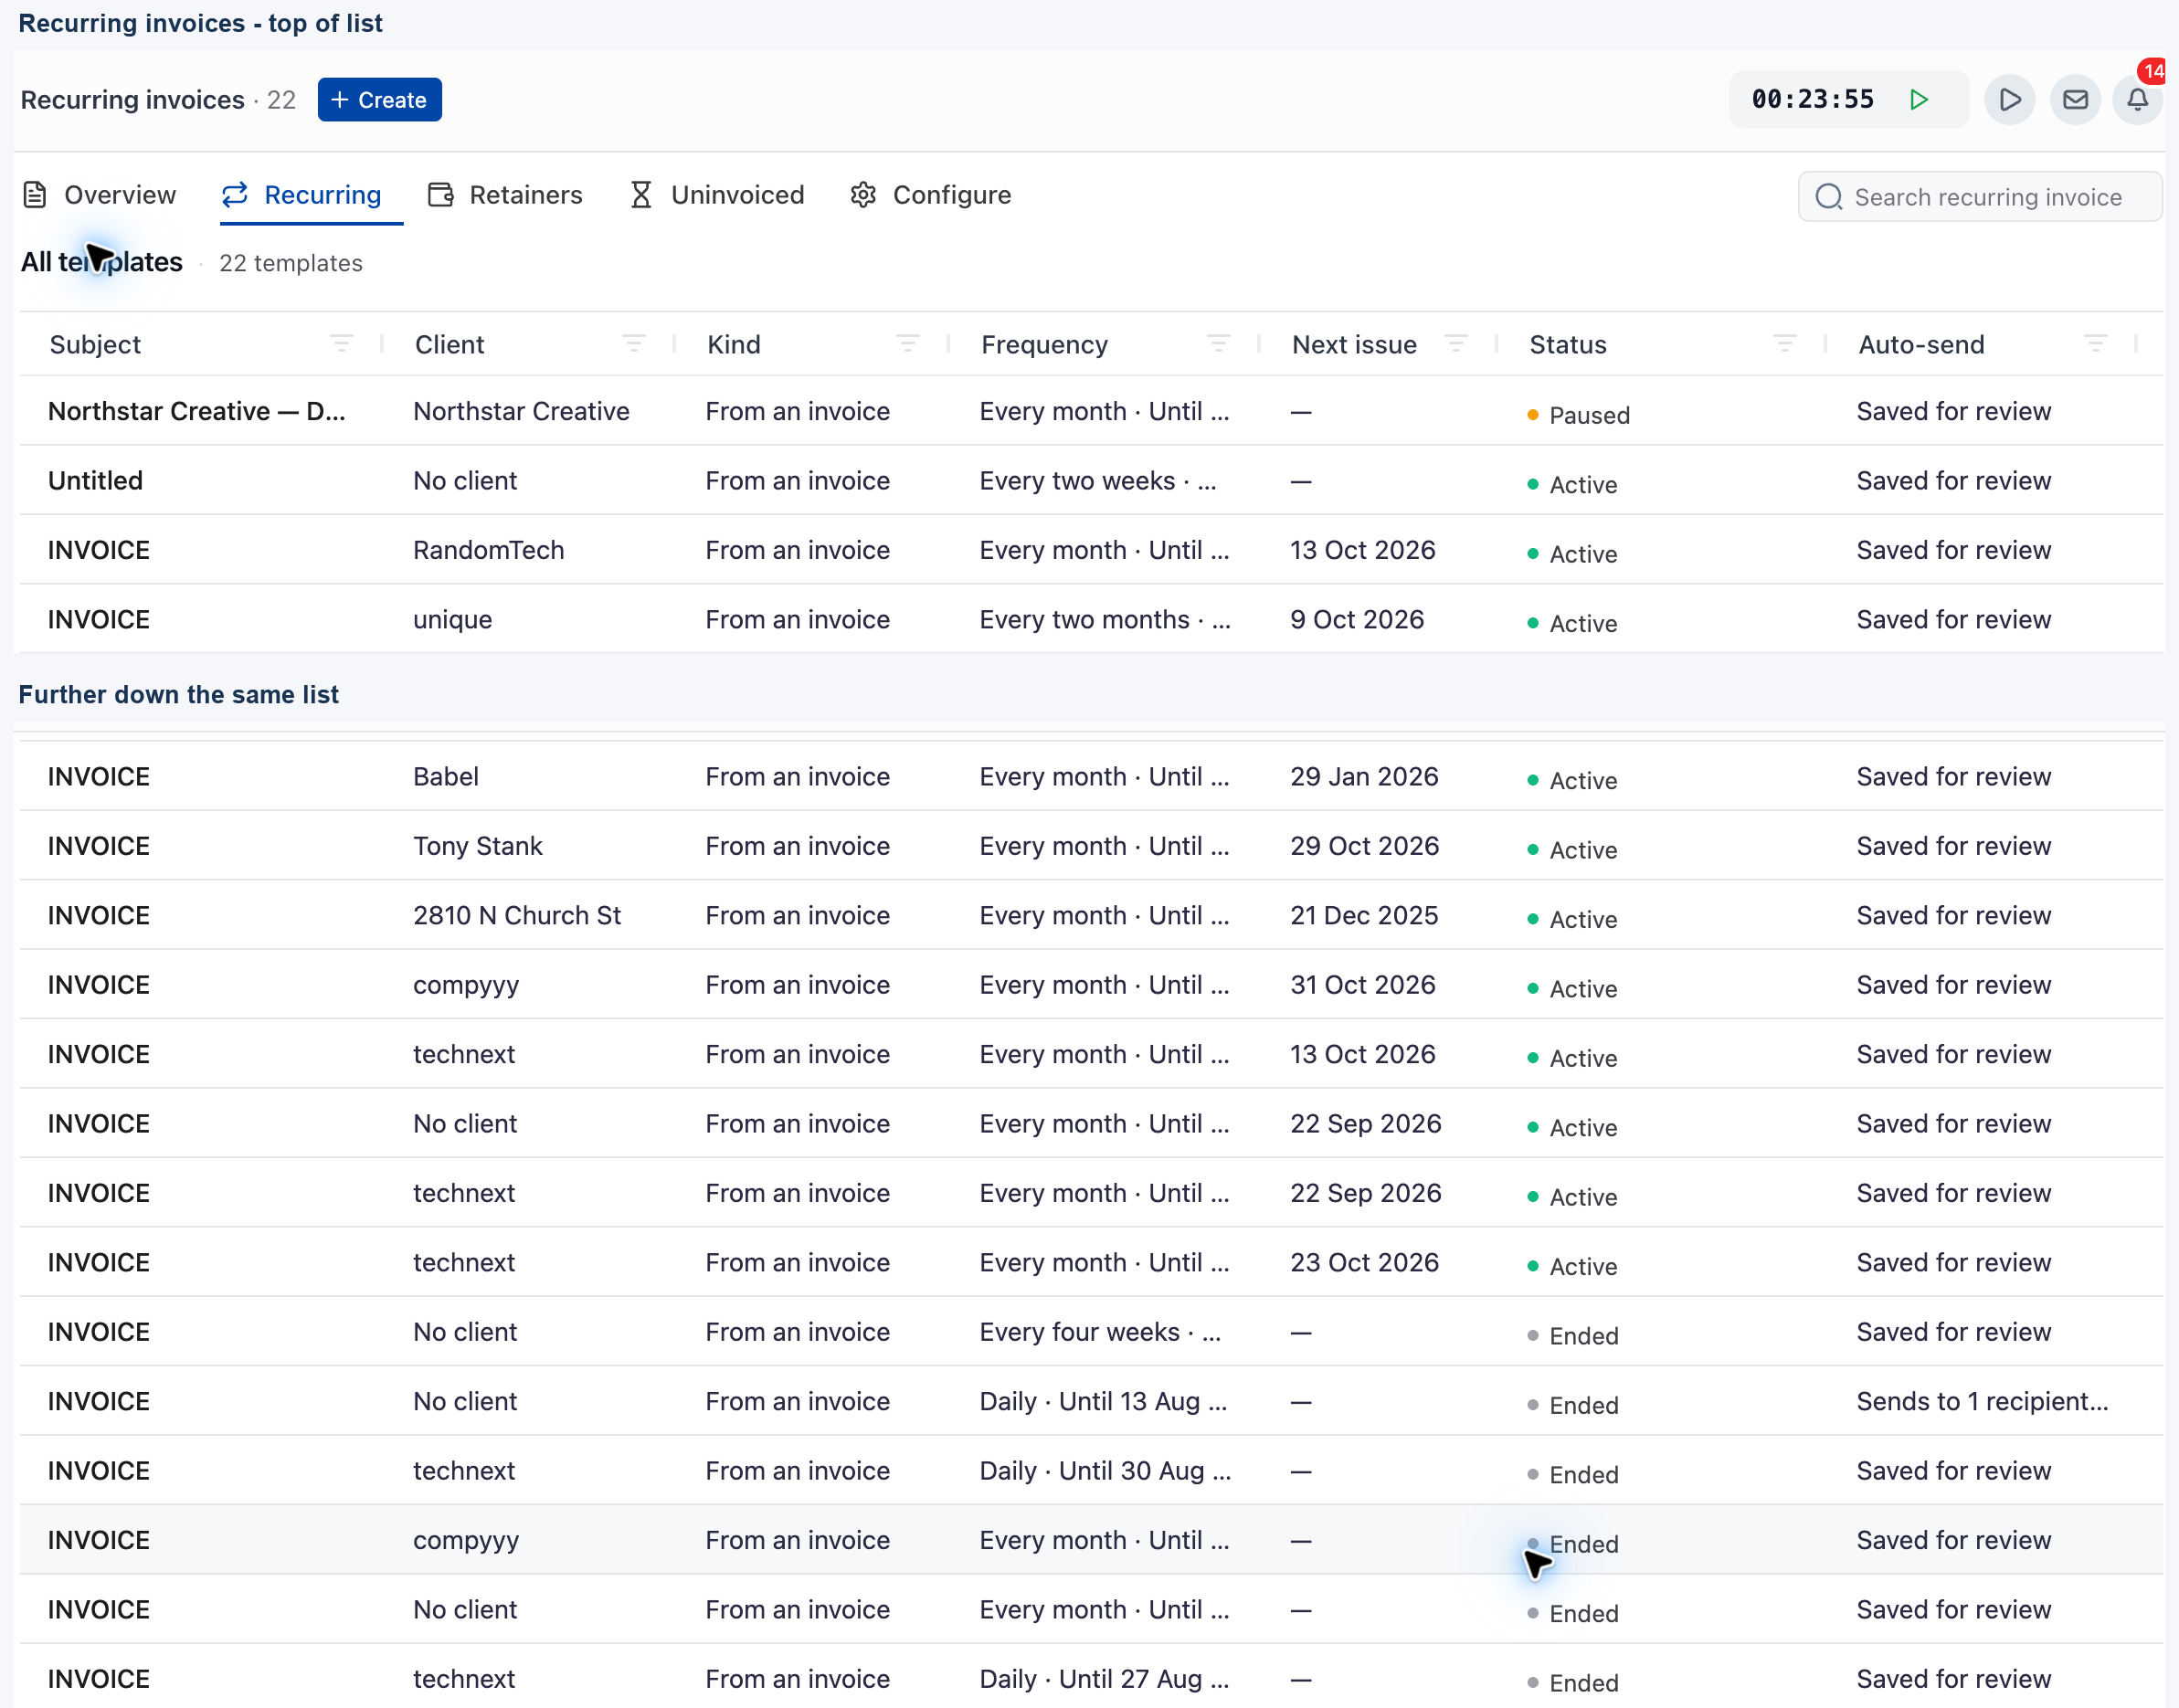Select the unique client cell

click(453, 620)
